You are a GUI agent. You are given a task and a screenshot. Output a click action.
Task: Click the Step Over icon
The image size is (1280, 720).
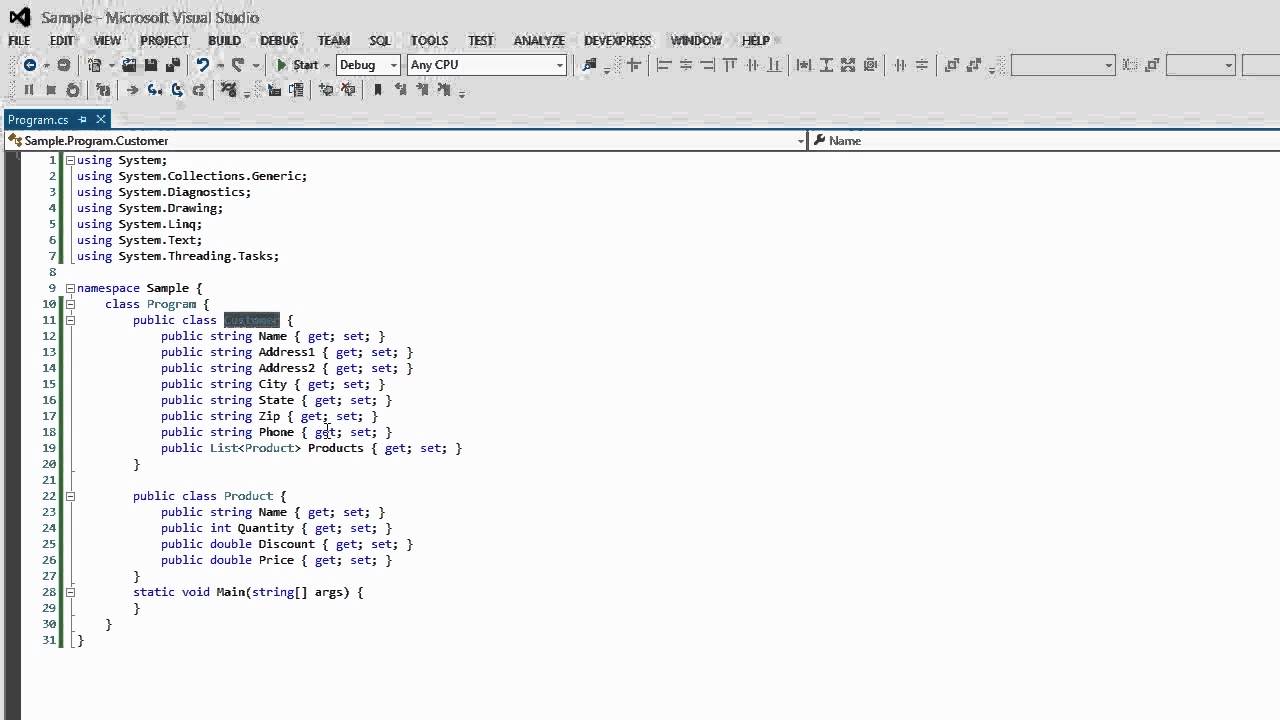coord(177,90)
